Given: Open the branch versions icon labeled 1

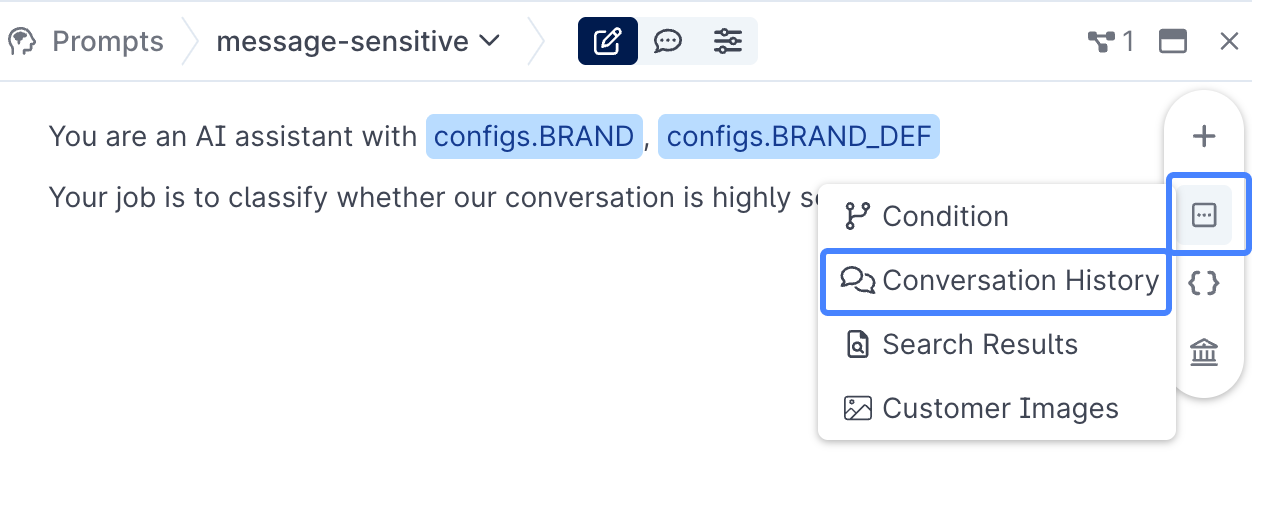Looking at the screenshot, I should (1111, 41).
